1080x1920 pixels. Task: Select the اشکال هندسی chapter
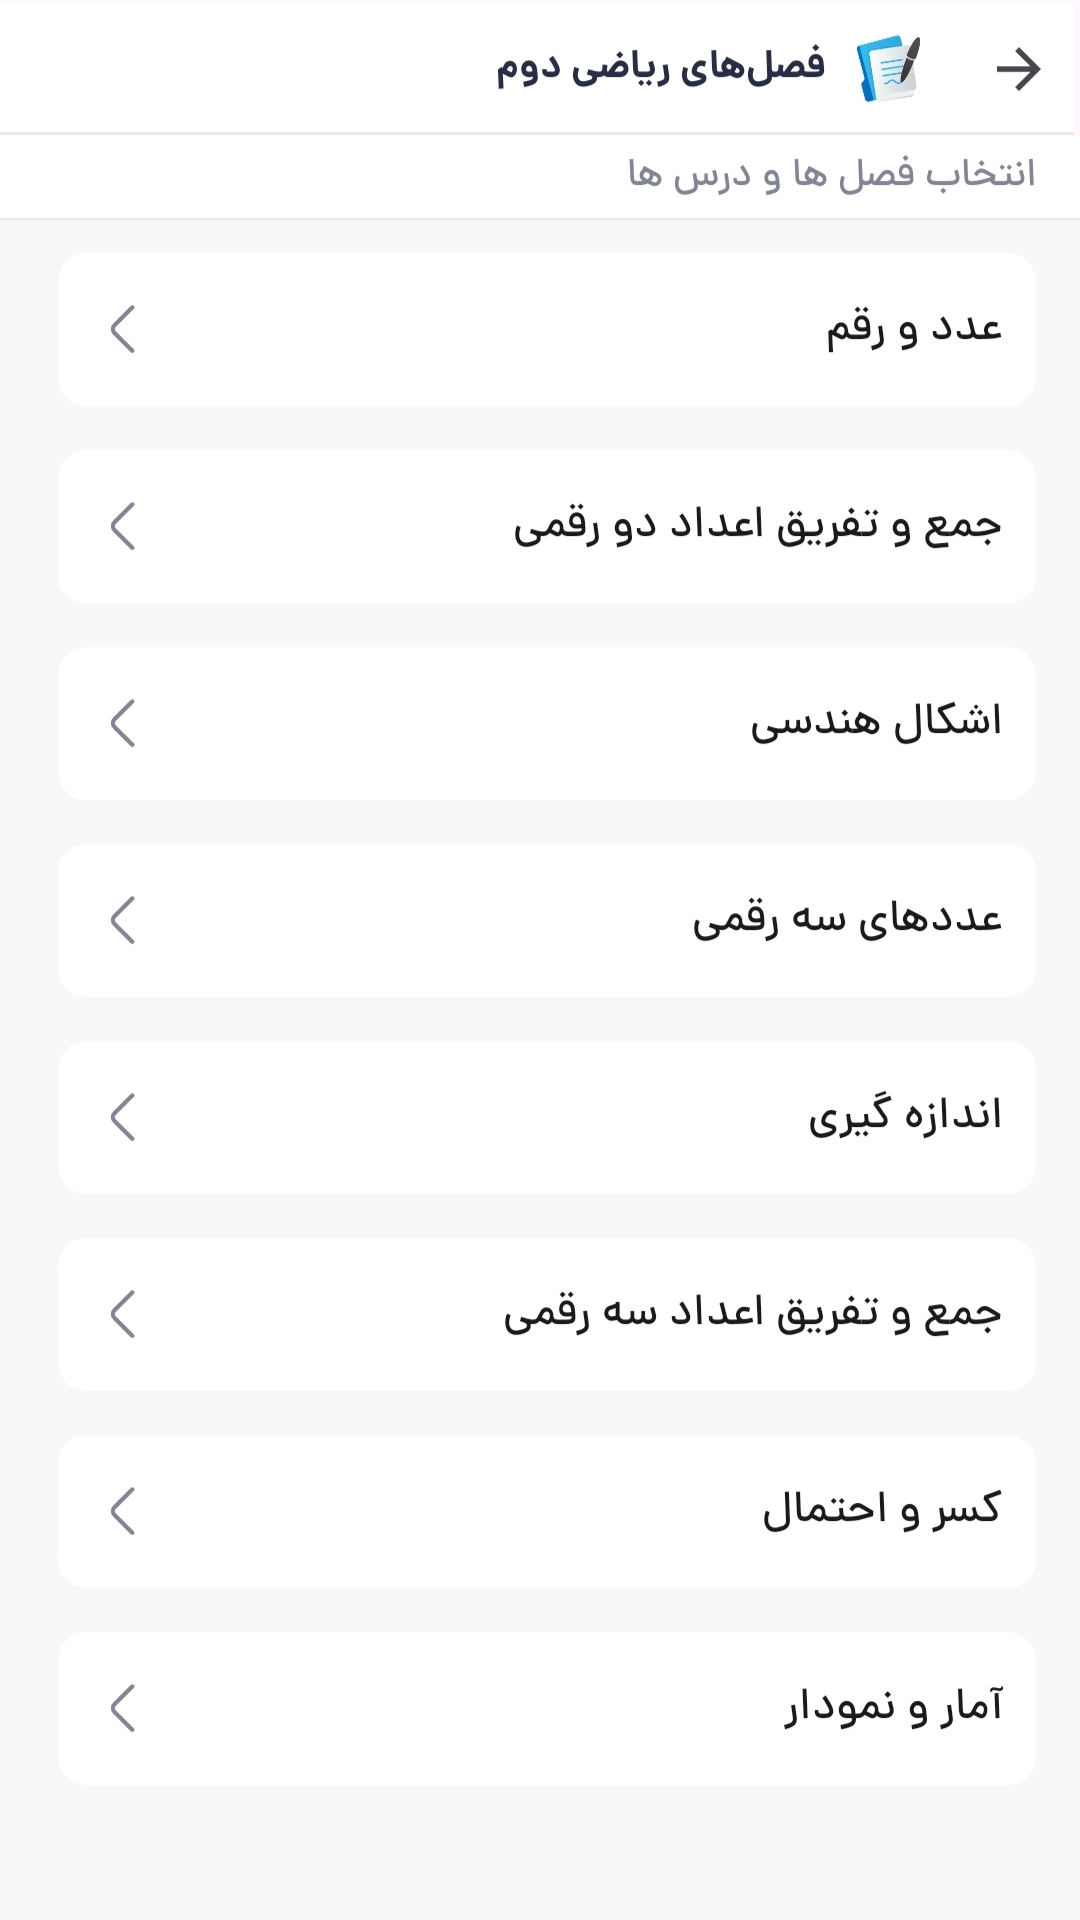pos(875,723)
